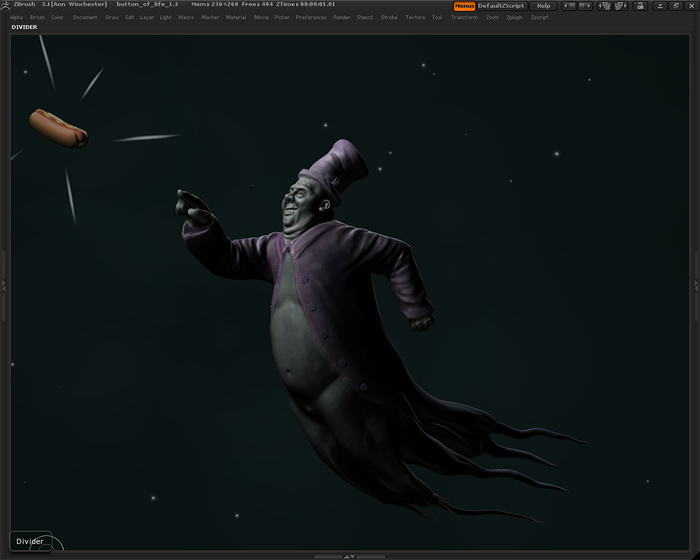Viewport: 700px width, 560px height.
Task: Toggle the orange Menus button
Action: pyautogui.click(x=464, y=6)
